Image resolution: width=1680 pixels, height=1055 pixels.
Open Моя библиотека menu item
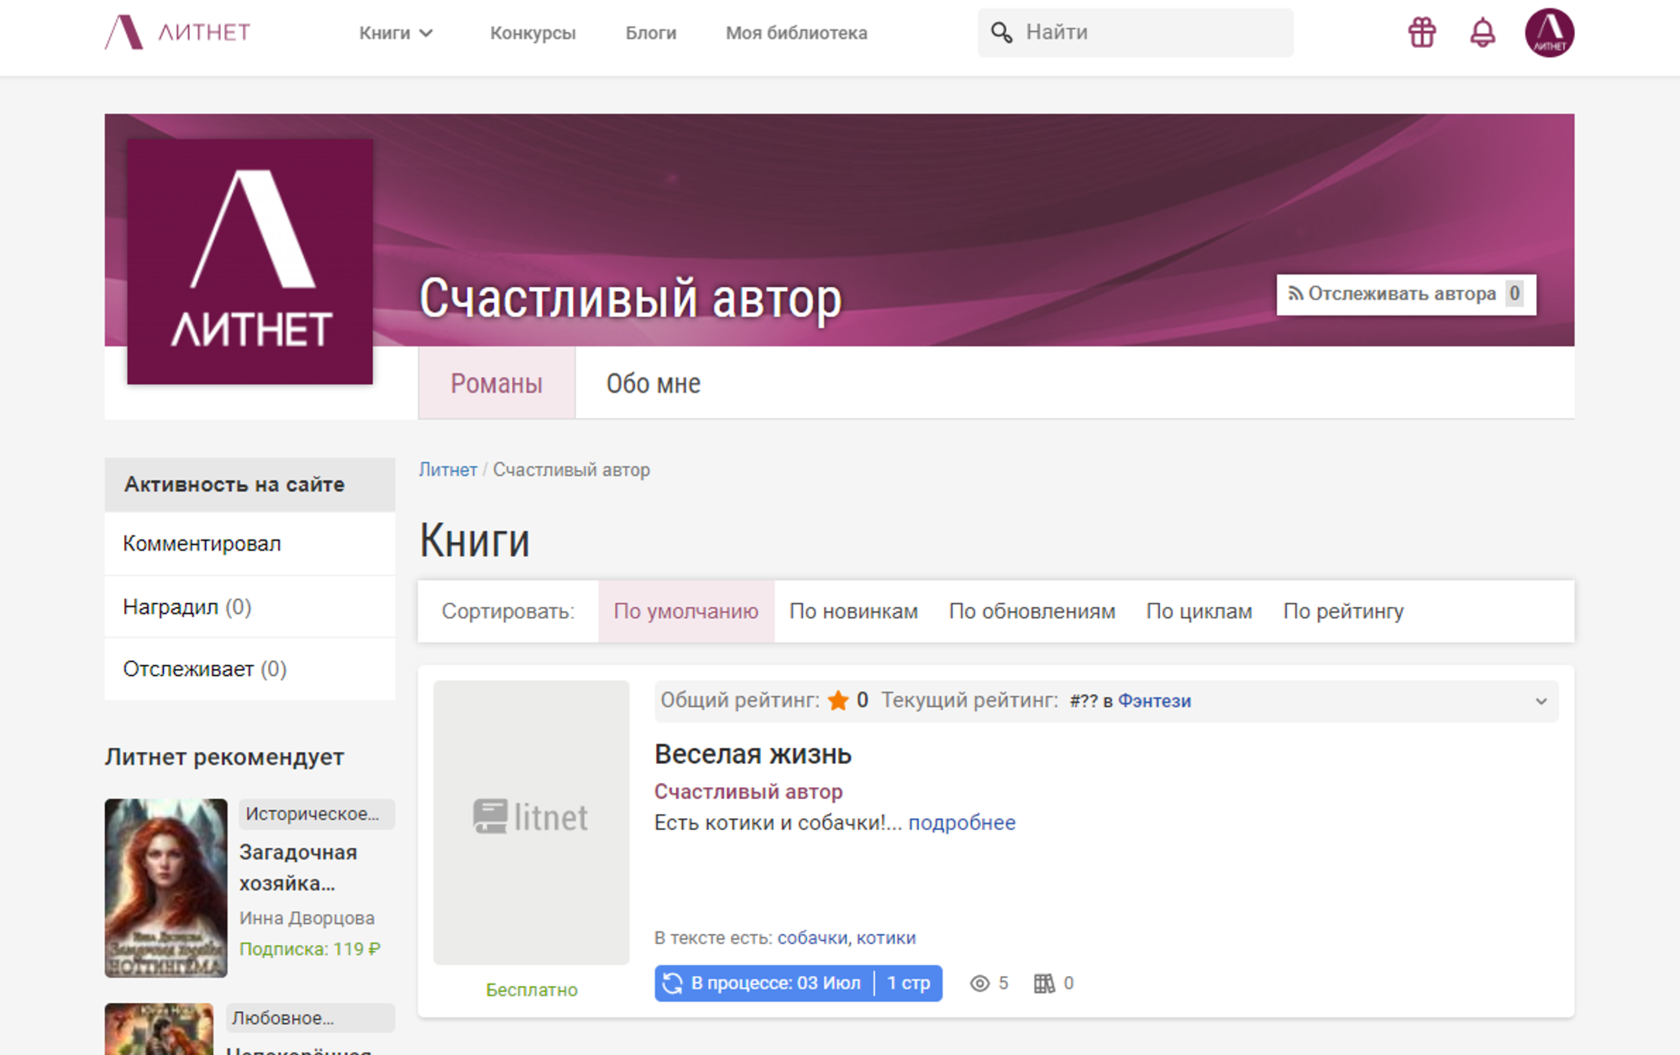pos(796,33)
